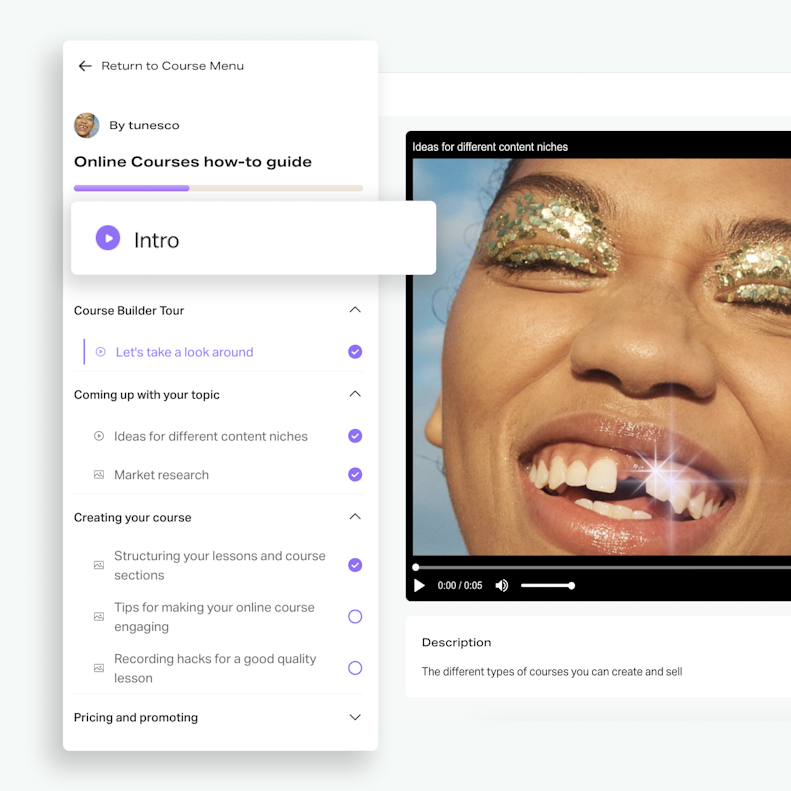
Task: Mark Tips for making course engaging complete
Action: coord(355,616)
